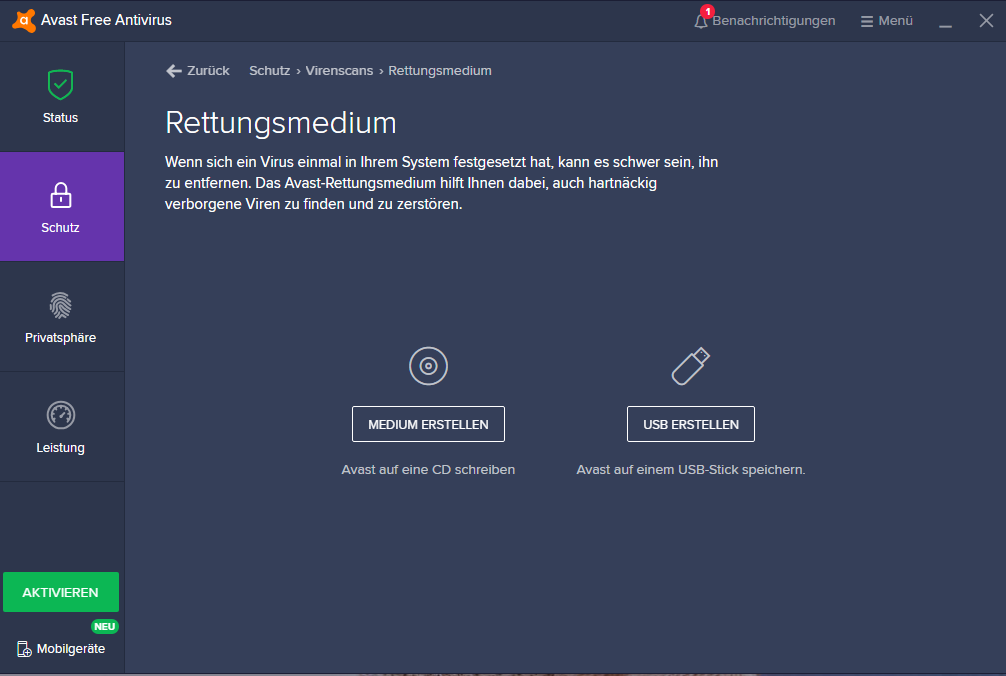The height and width of the screenshot is (676, 1006).
Task: Click the Mobilgeräte phone icon
Action: tap(24, 649)
